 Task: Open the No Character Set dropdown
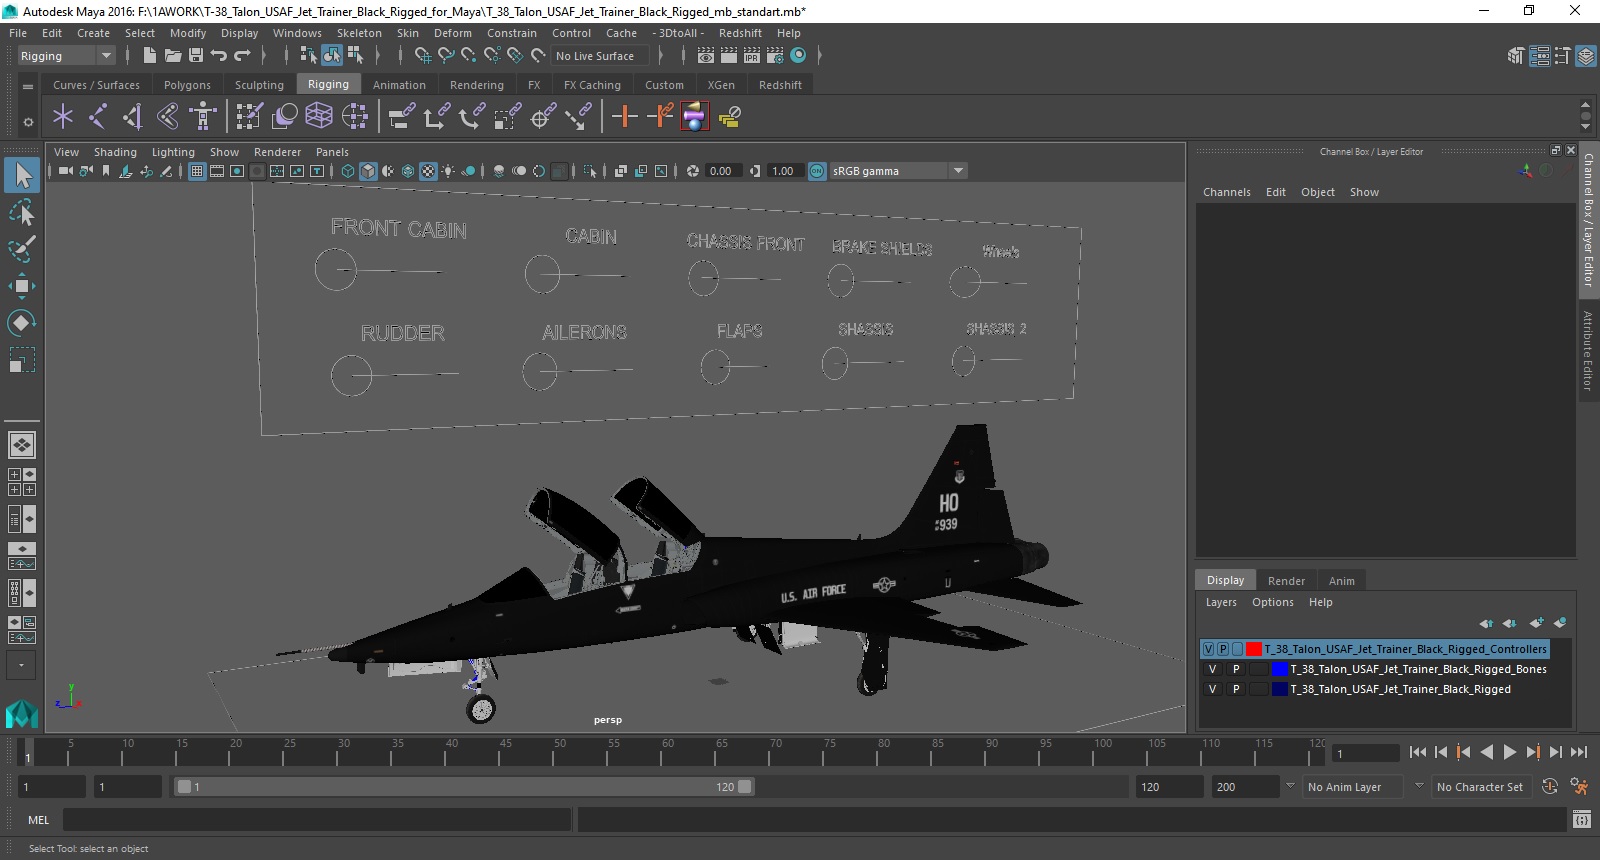[x=1480, y=787]
